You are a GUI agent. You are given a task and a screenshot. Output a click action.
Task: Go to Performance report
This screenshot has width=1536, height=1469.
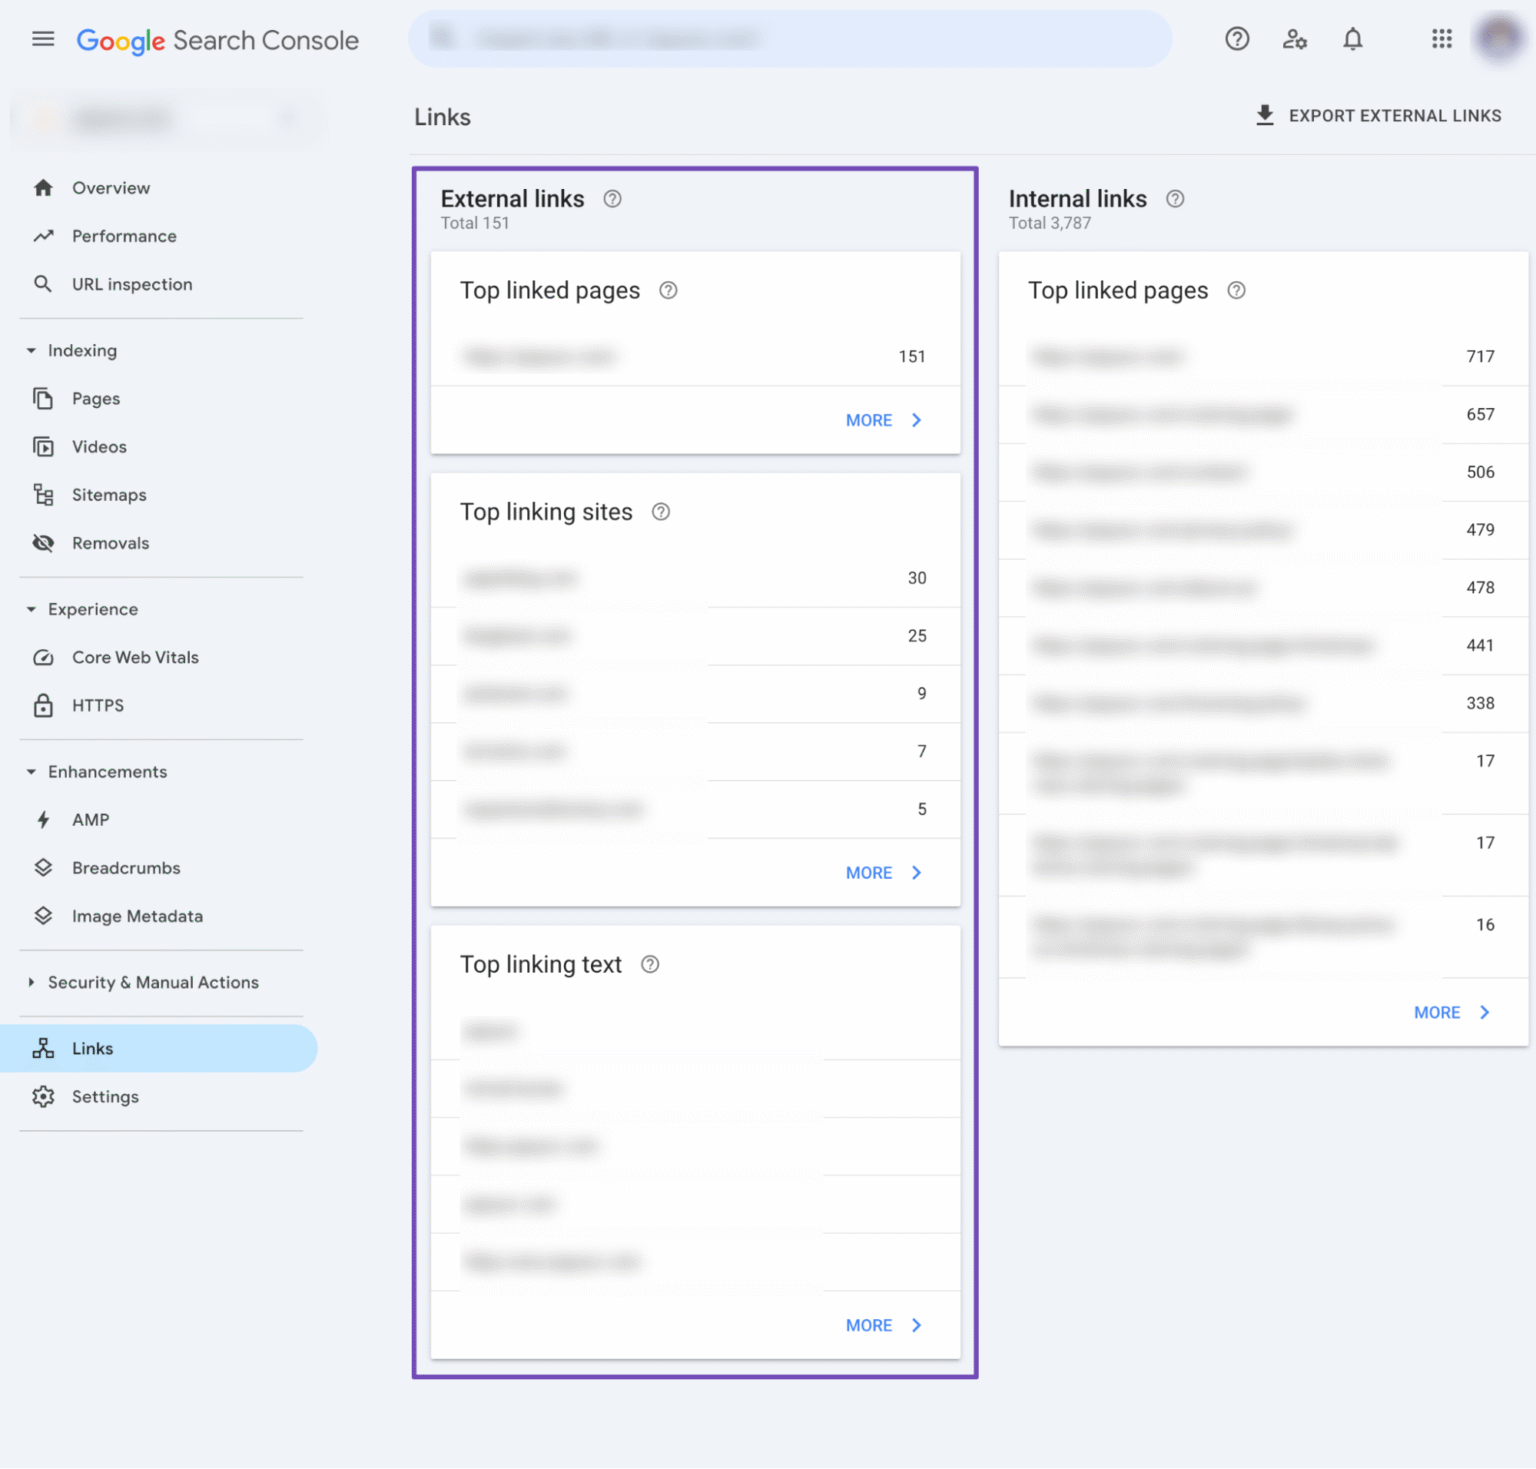tap(124, 236)
